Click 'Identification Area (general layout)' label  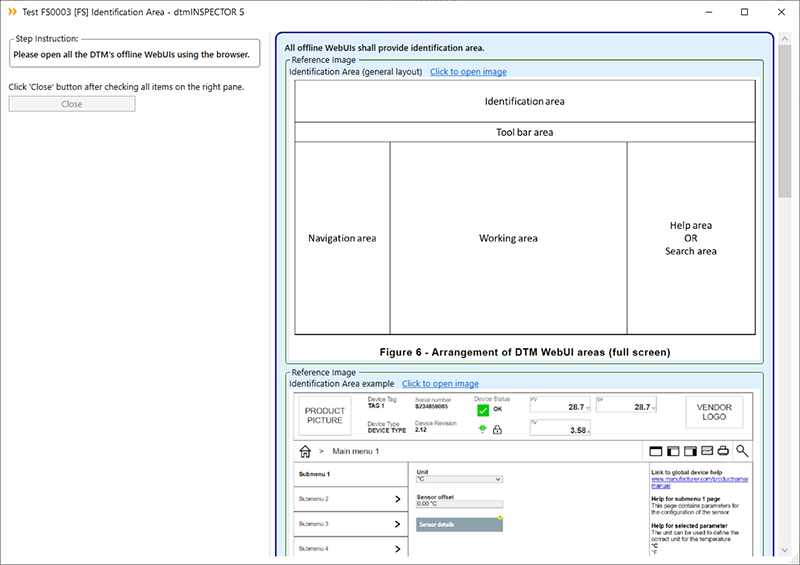[356, 72]
